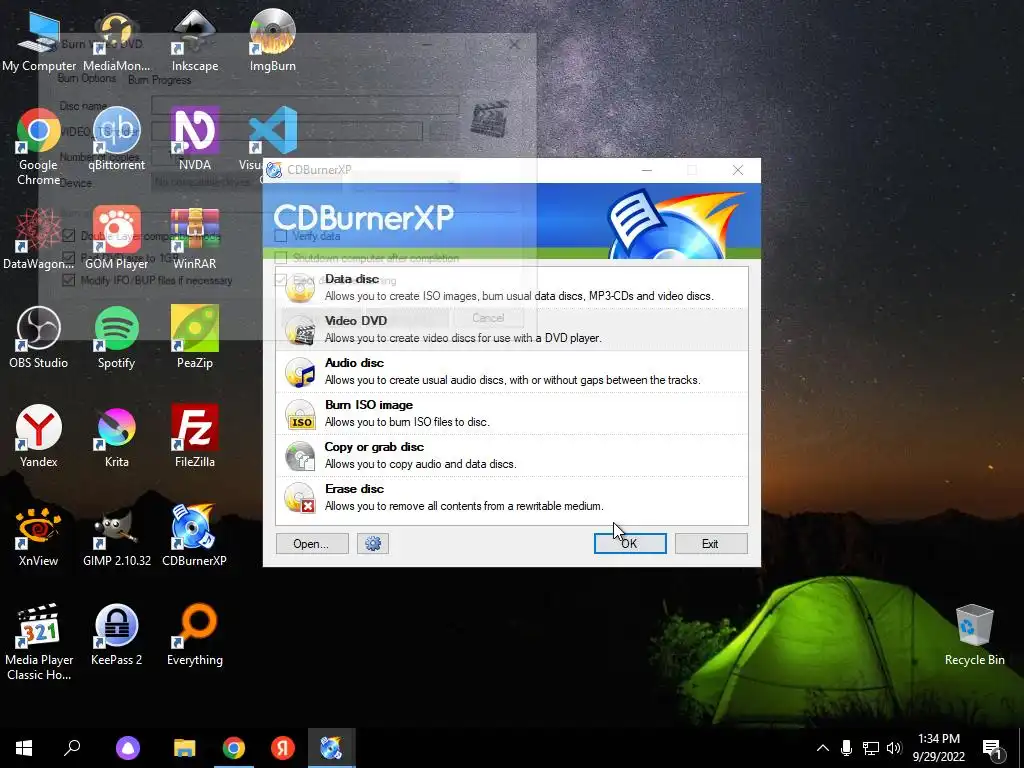
Task: Select the Data disc option
Action: [x=511, y=287]
